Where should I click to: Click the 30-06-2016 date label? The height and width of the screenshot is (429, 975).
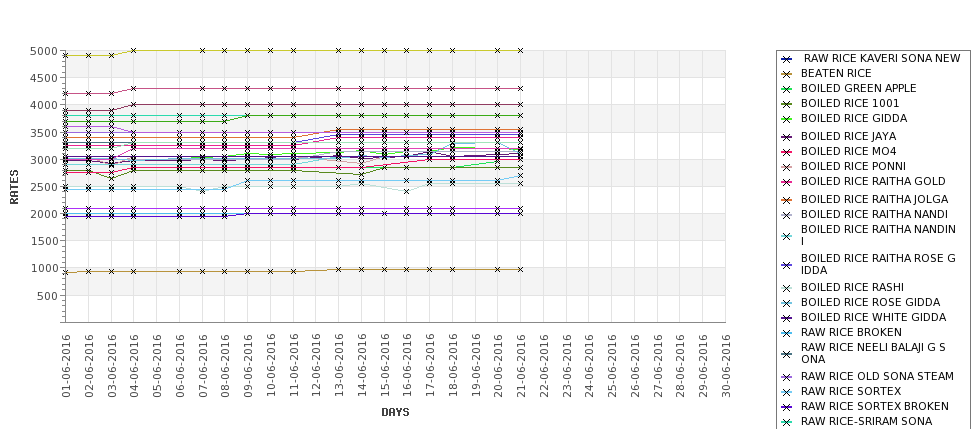pos(726,366)
